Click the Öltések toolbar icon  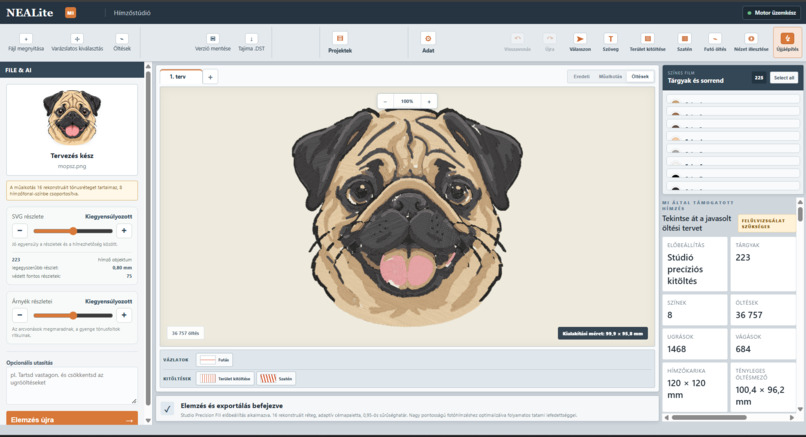click(x=122, y=39)
